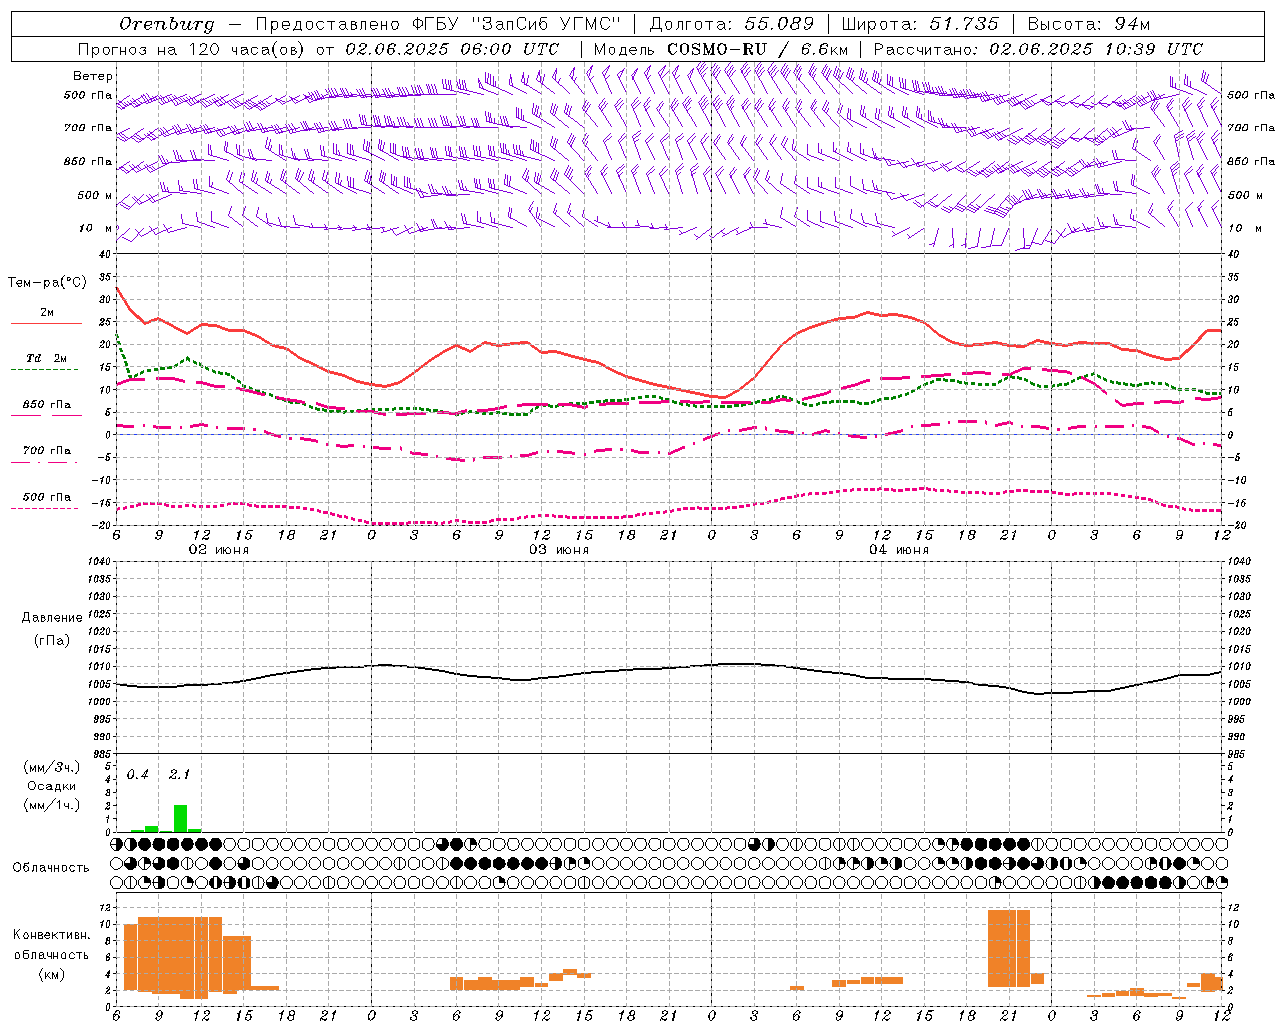This screenshot has width=1280, height=1024.
Task: Click 'Прогноз на 120 часа(ов)' forecast text
Action: [x=192, y=49]
